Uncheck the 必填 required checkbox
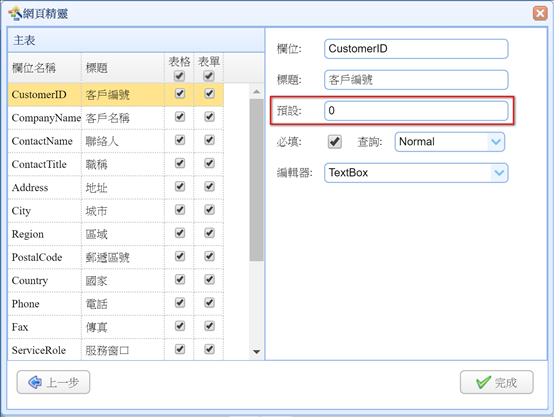The height and width of the screenshot is (417, 554). point(334,142)
